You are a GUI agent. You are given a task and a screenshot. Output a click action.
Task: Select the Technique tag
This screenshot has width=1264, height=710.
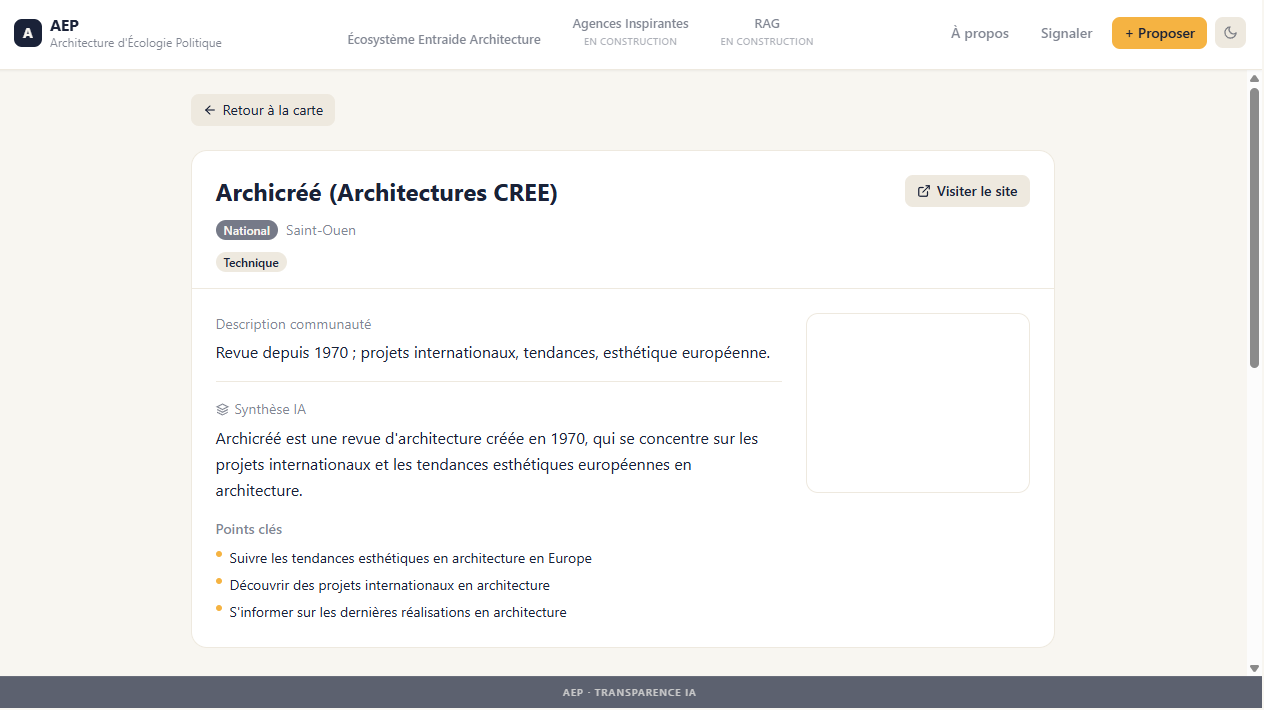(251, 262)
